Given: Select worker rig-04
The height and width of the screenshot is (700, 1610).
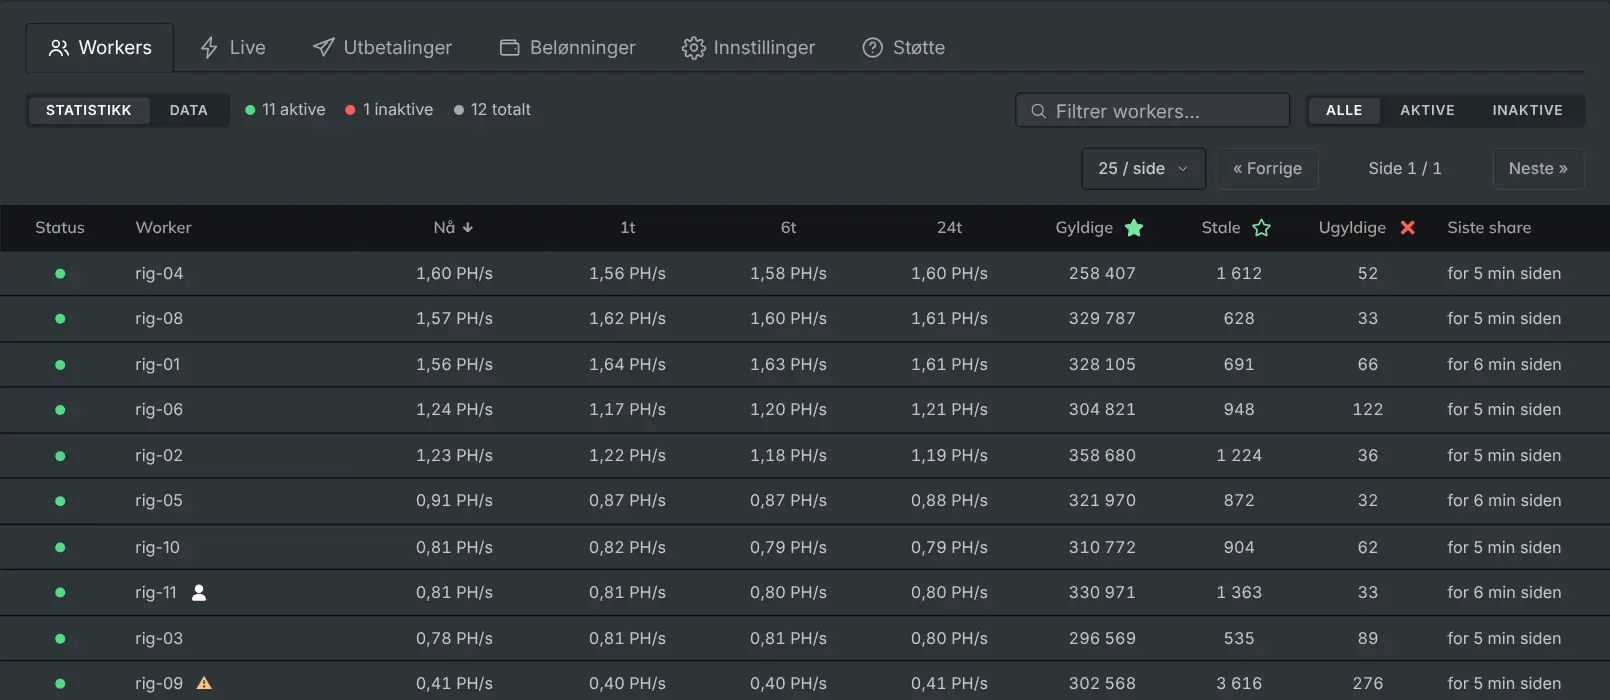Looking at the screenshot, I should coord(159,274).
